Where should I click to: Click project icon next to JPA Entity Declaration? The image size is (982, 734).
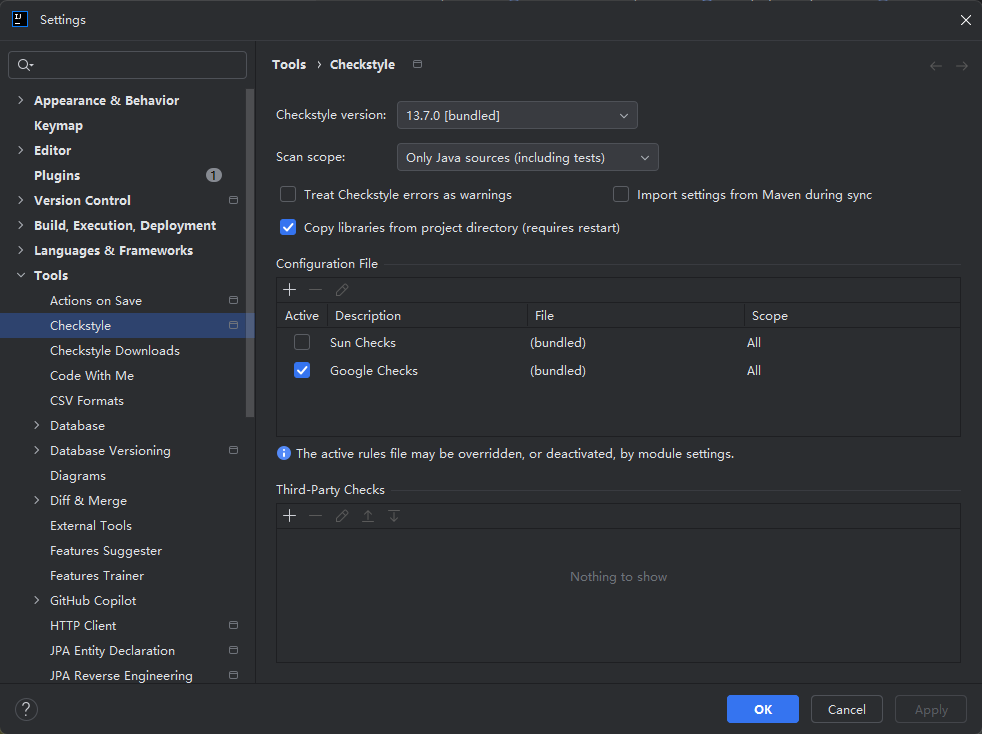[x=234, y=650]
